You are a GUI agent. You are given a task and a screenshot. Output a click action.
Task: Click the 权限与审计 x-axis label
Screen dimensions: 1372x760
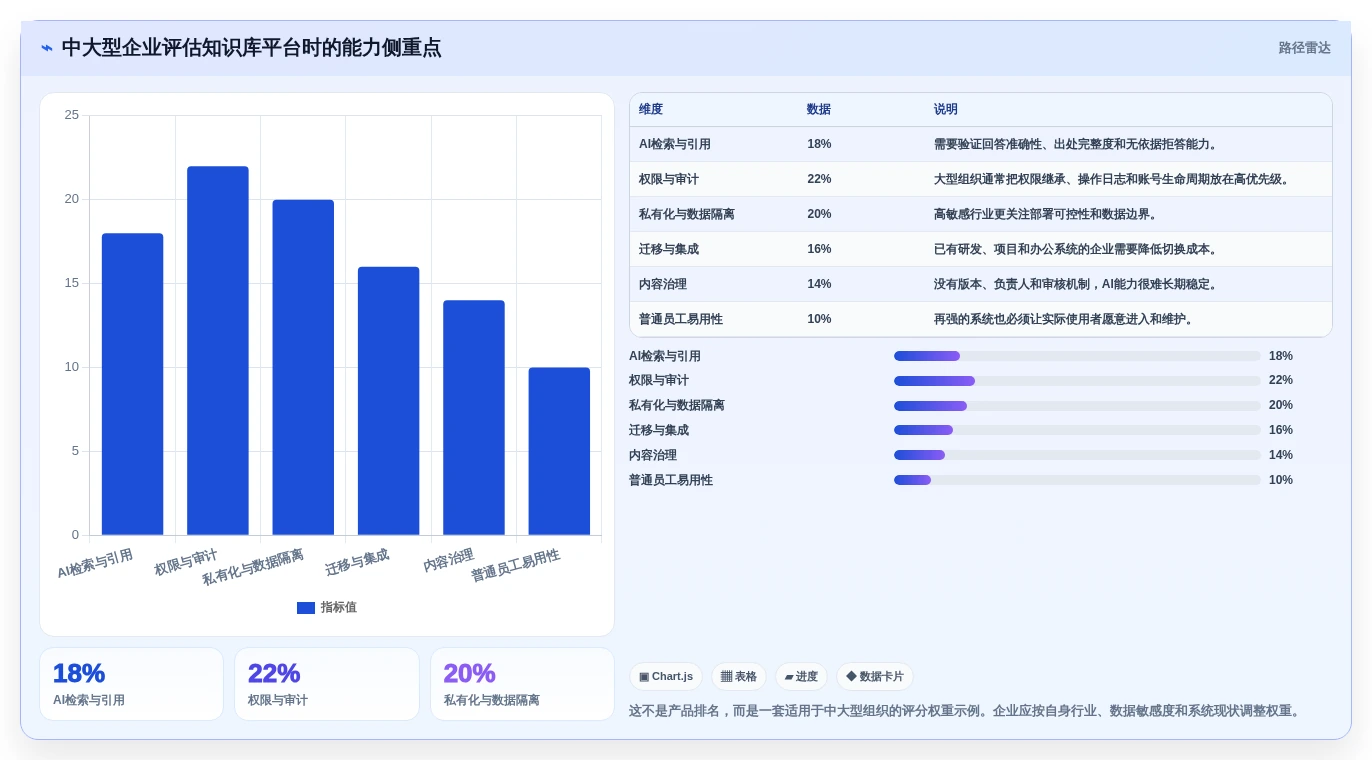click(x=186, y=563)
